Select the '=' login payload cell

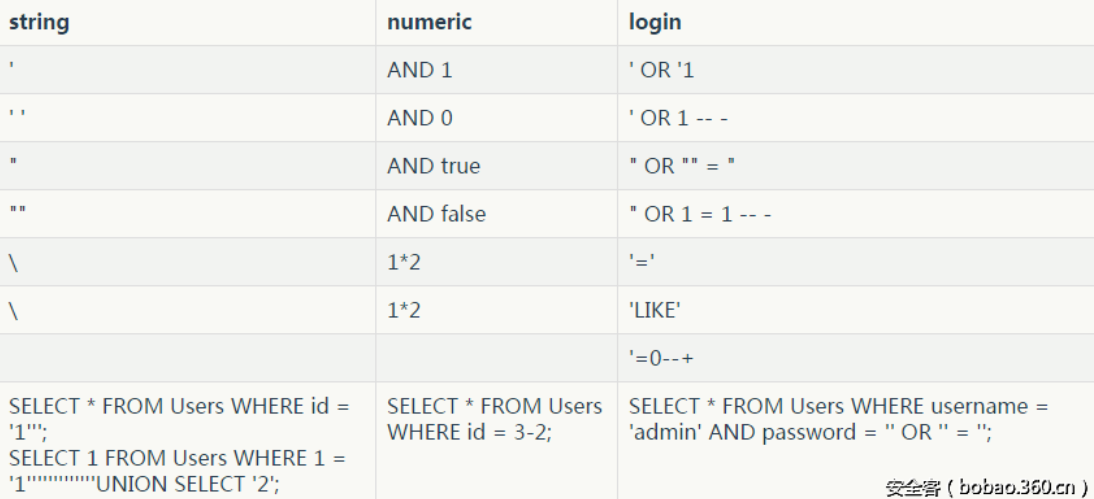click(642, 262)
